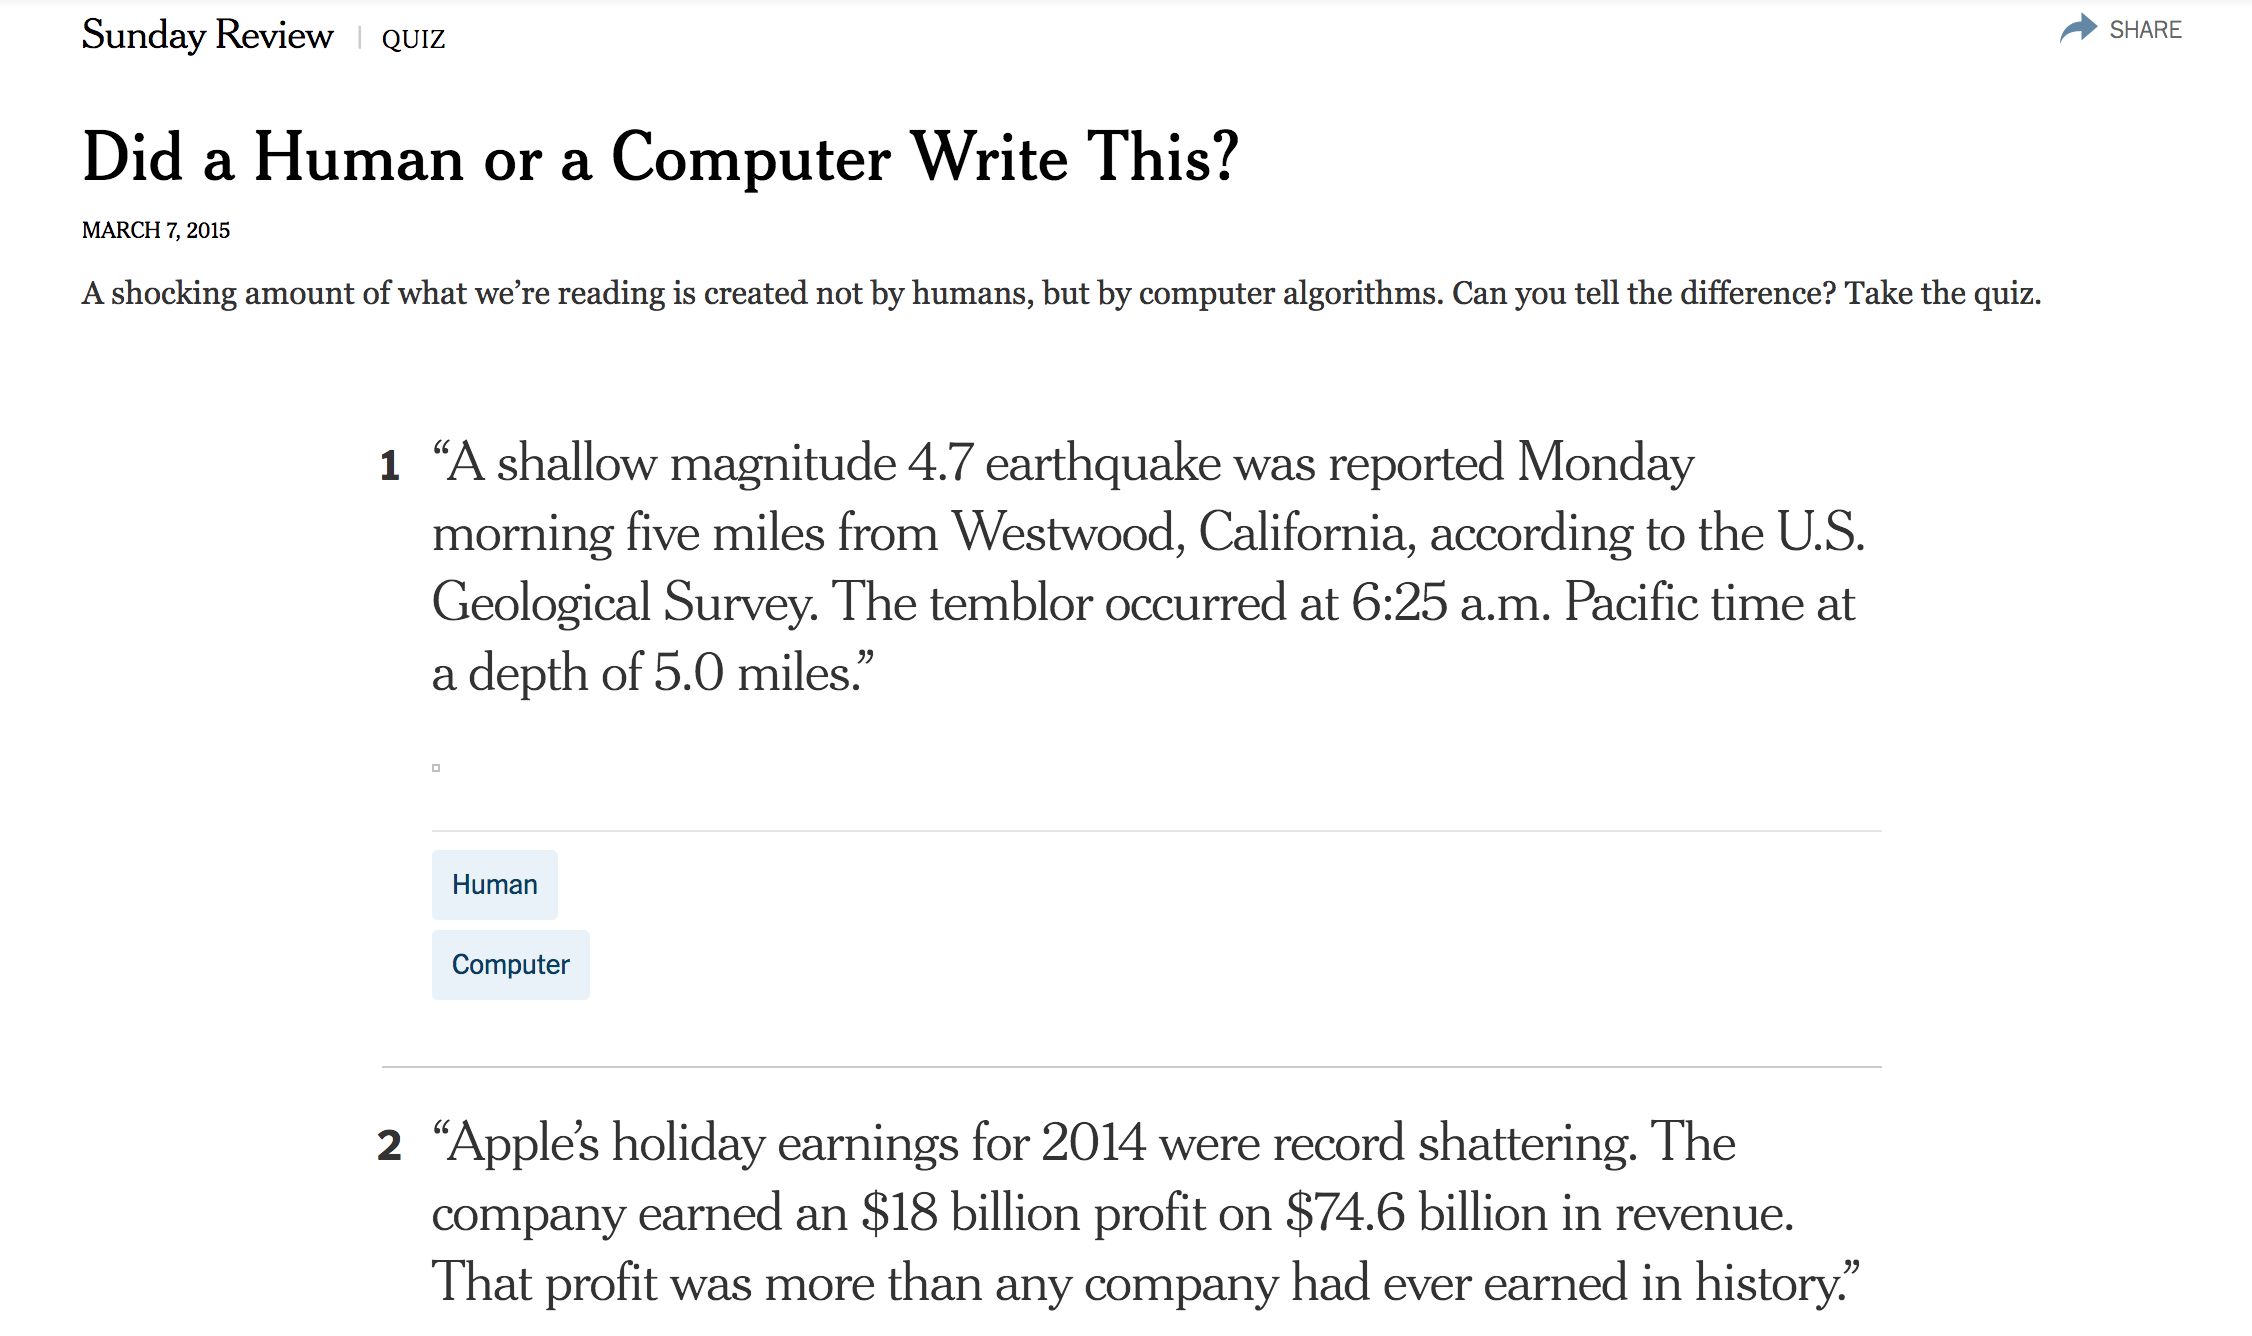Image resolution: width=2252 pixels, height=1336 pixels.
Task: Click the separator bar between Sunday Review and QUIZ
Action: (x=358, y=39)
